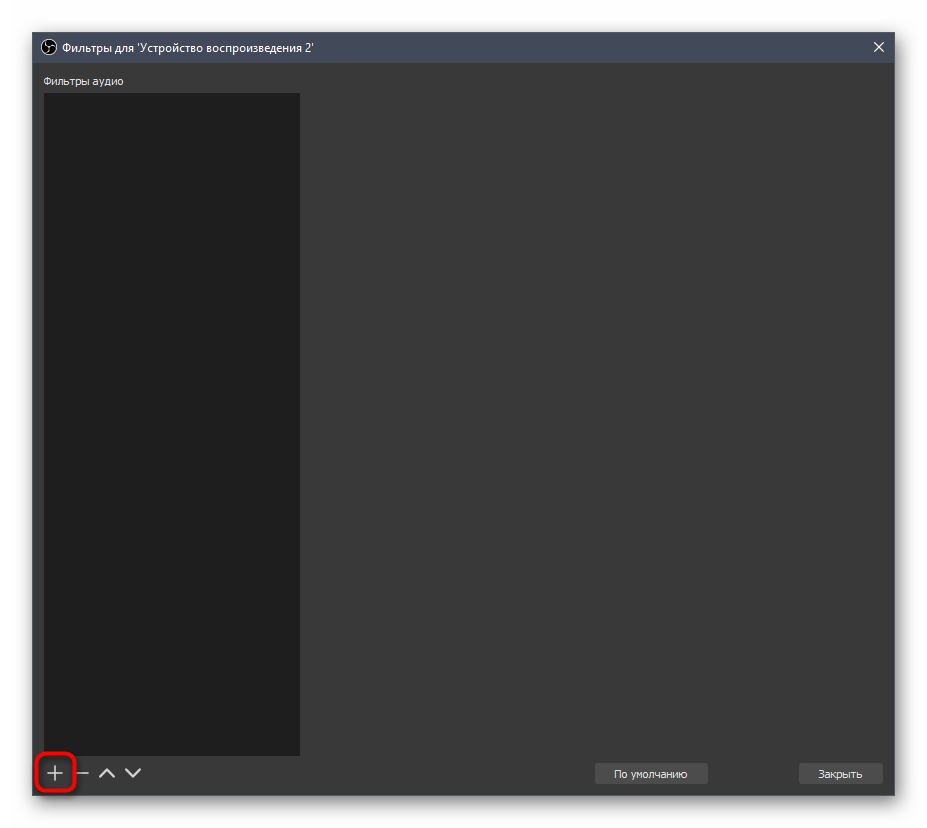This screenshot has width=927, height=828.
Task: Delete a filter using the minus button
Action: (83, 773)
